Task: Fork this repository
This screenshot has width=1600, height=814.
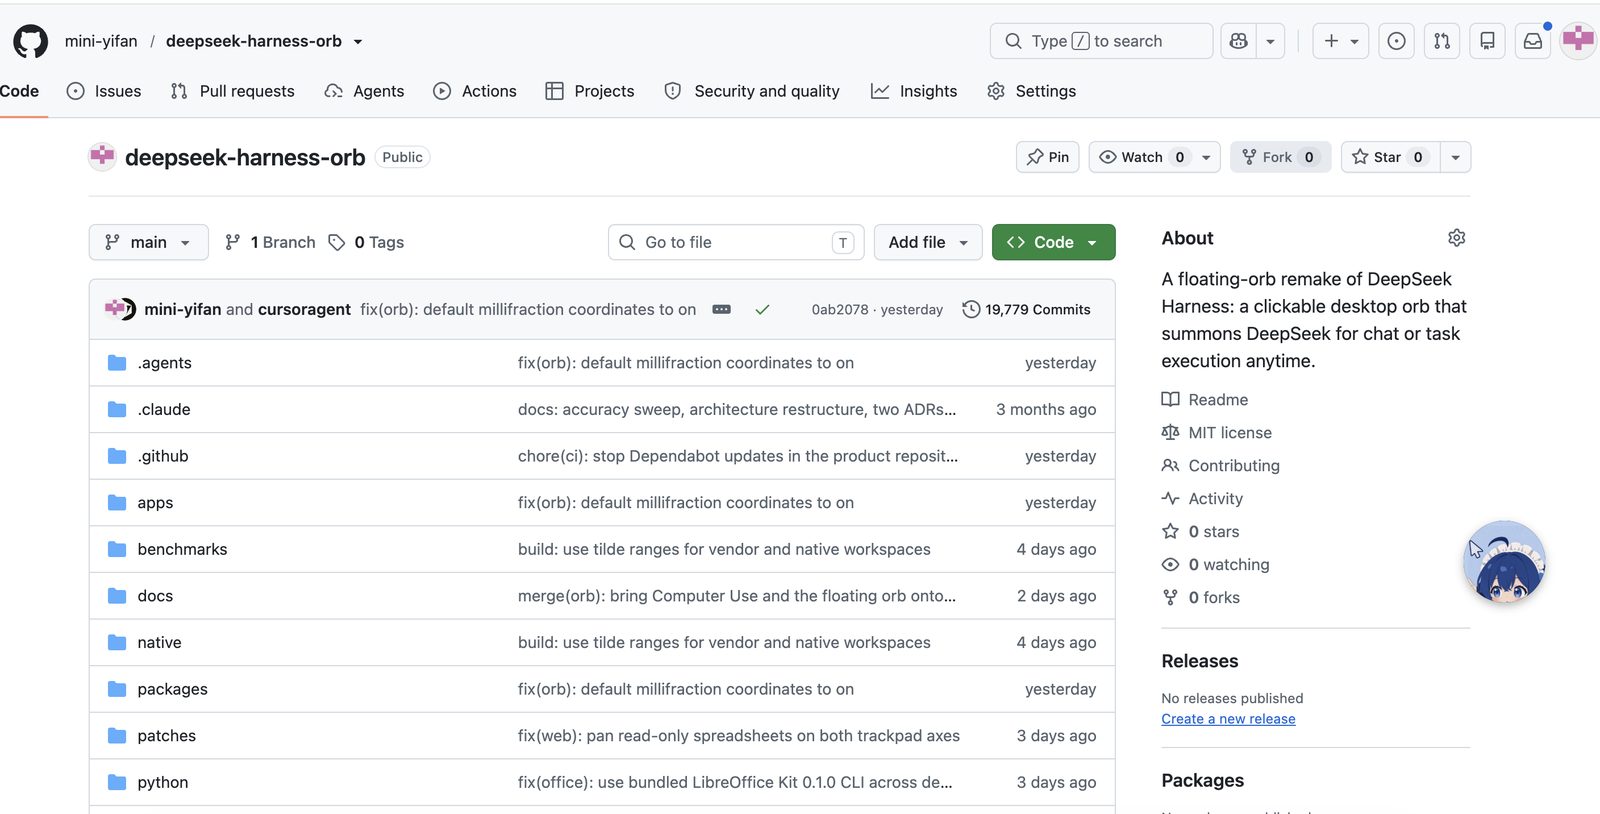Action: pos(1280,157)
